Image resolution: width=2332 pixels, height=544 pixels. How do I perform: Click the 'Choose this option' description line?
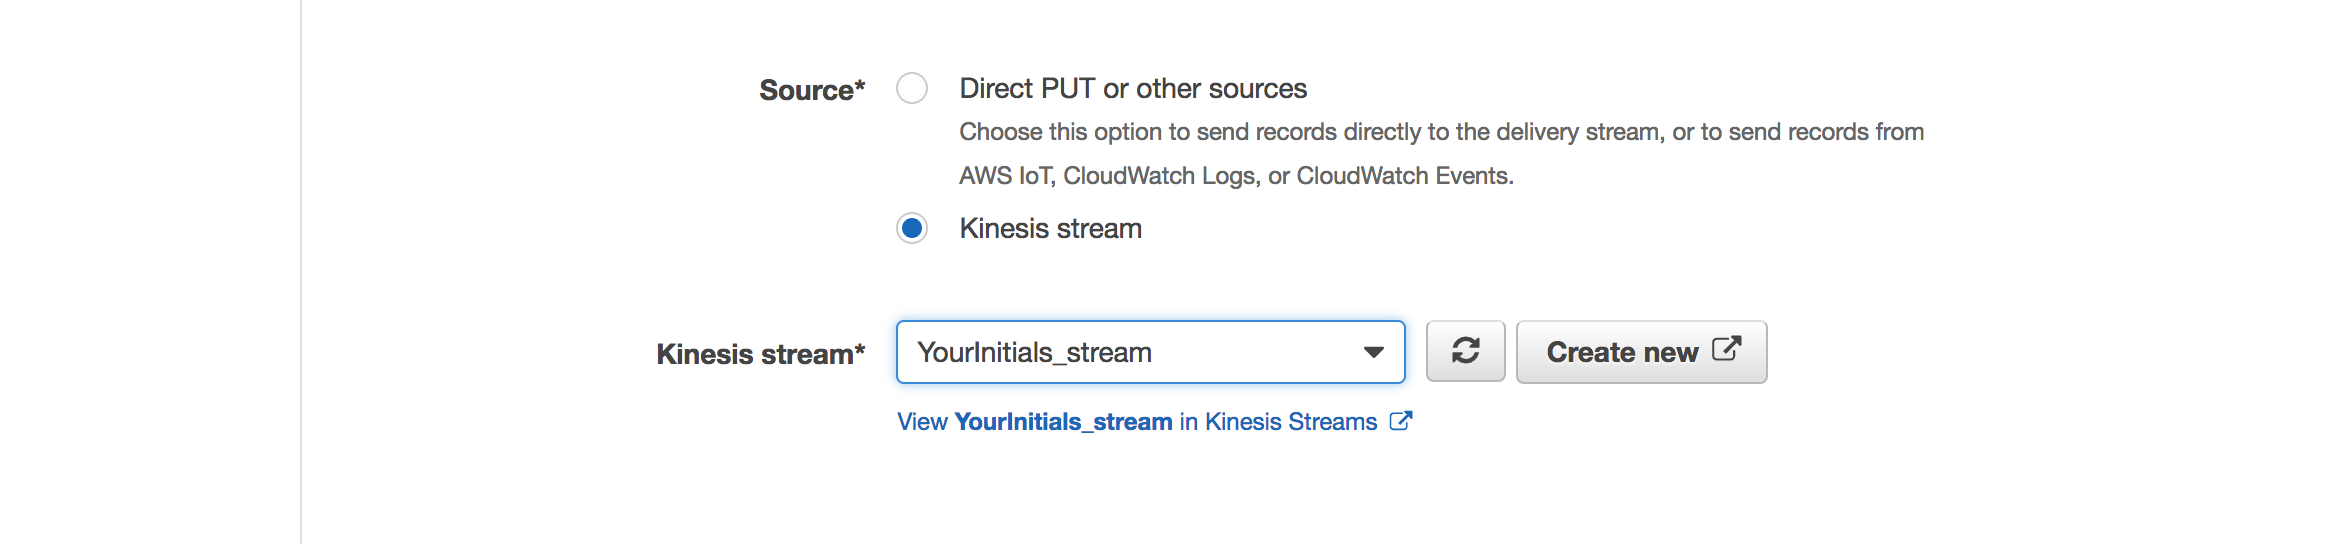pos(1441,132)
